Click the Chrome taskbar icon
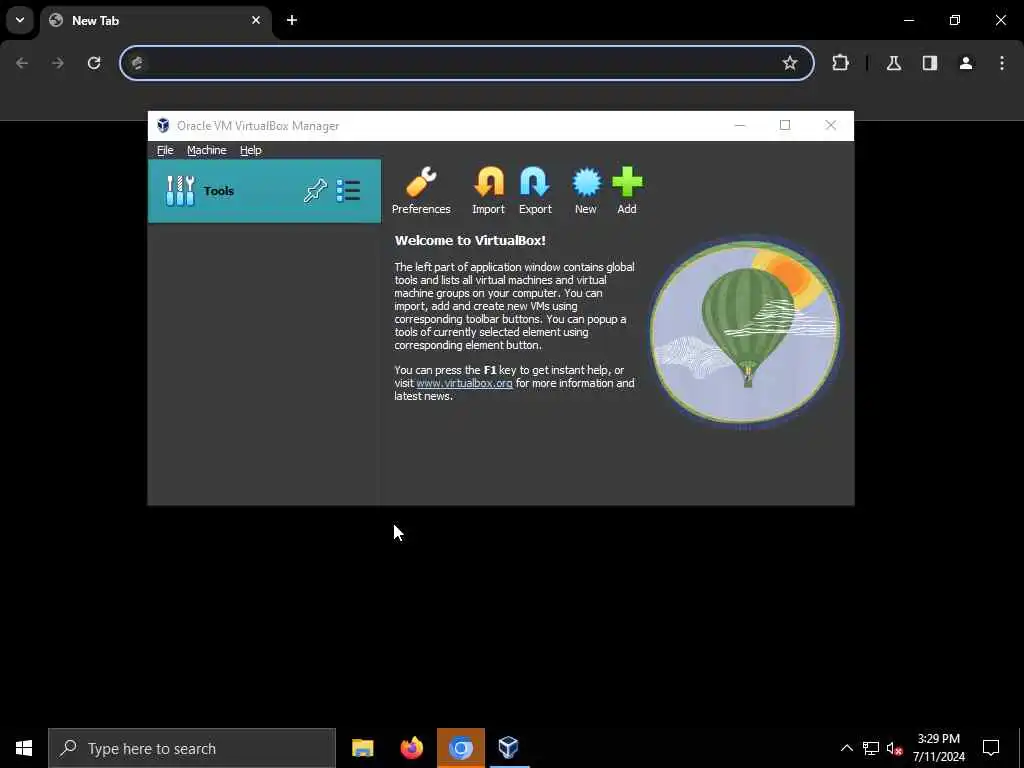The width and height of the screenshot is (1024, 768). pos(460,748)
